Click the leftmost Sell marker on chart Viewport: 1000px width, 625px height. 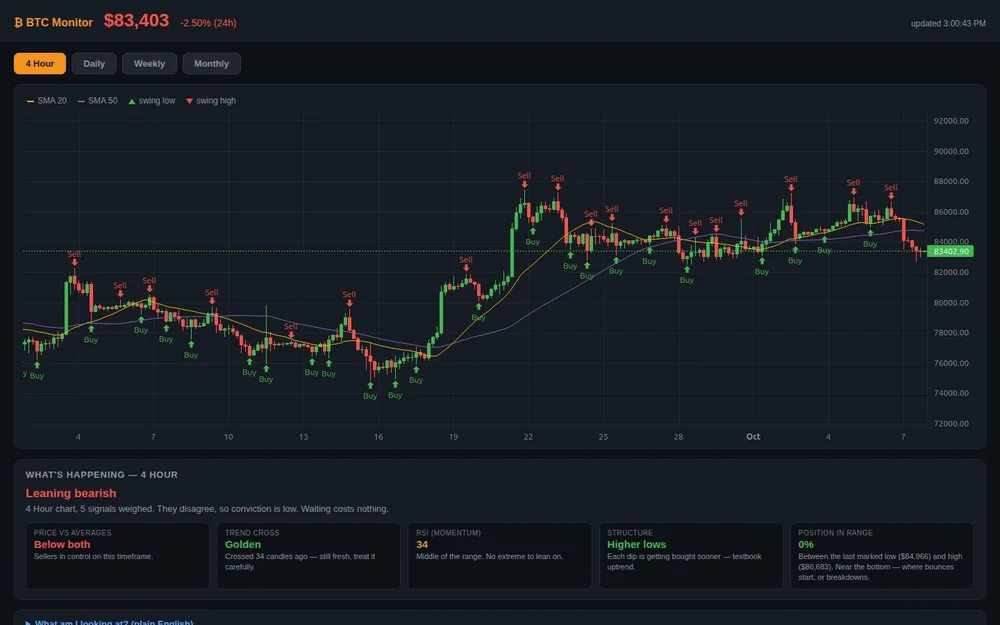pyautogui.click(x=74, y=258)
